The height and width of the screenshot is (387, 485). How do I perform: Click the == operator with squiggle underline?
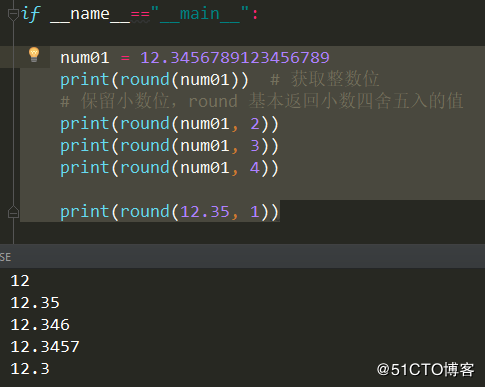pyautogui.click(x=140, y=15)
